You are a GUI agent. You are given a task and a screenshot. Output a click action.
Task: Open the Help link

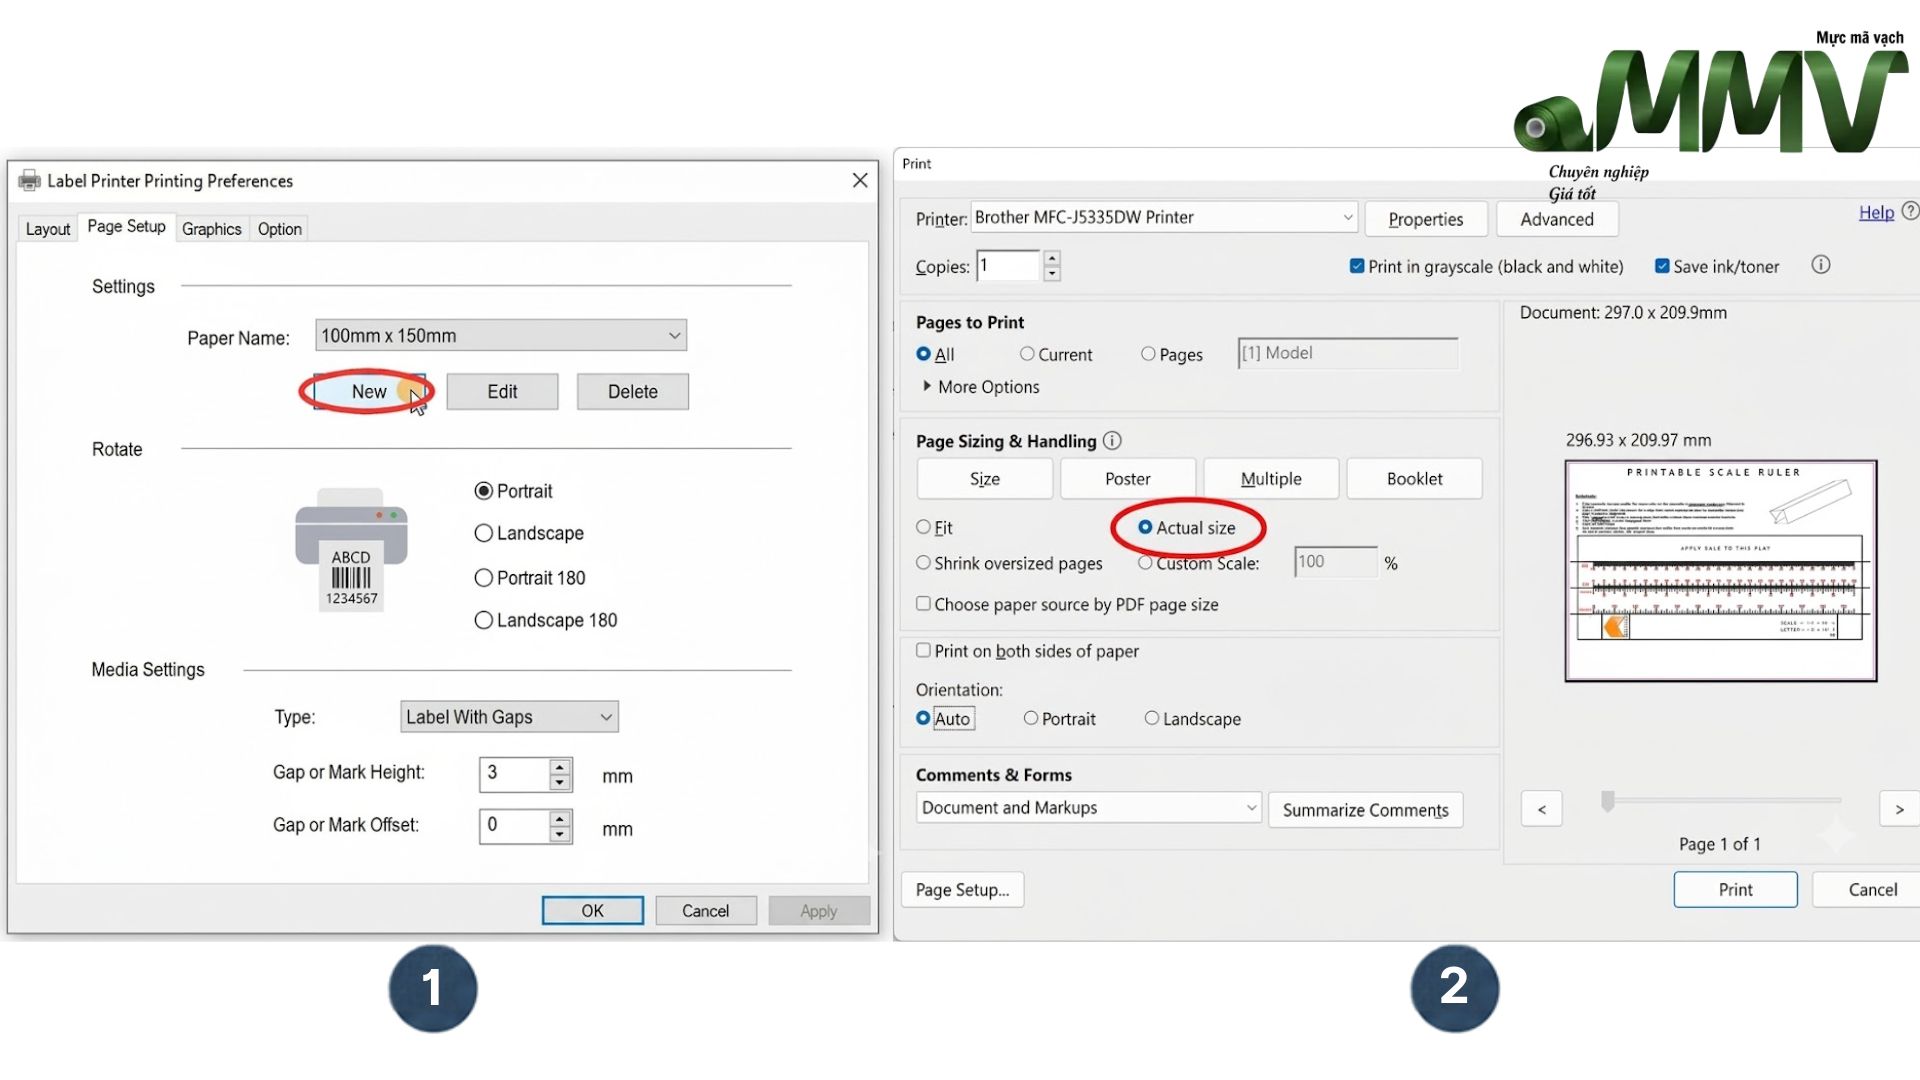(1876, 212)
